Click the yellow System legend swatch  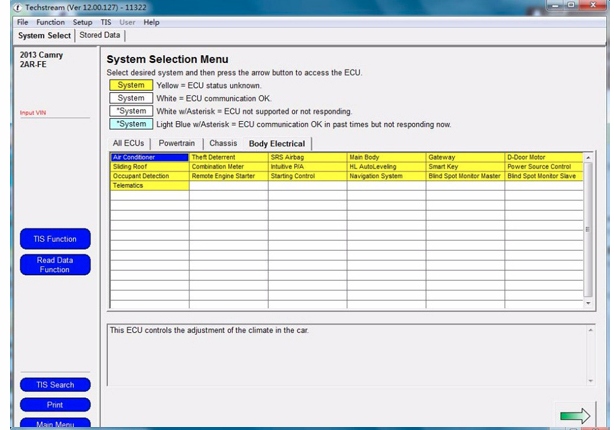click(x=131, y=85)
